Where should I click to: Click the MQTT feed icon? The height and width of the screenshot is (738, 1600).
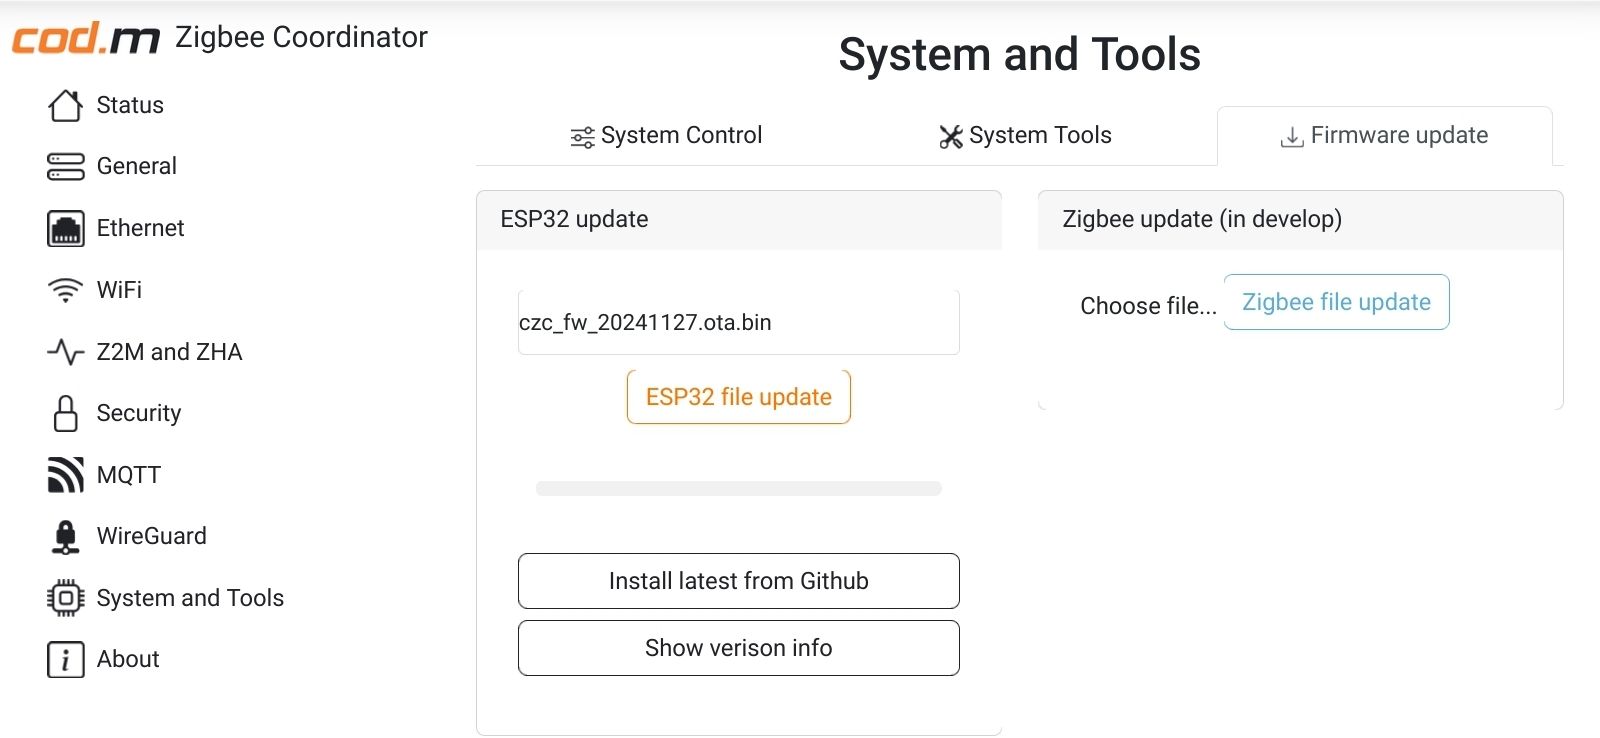point(65,475)
